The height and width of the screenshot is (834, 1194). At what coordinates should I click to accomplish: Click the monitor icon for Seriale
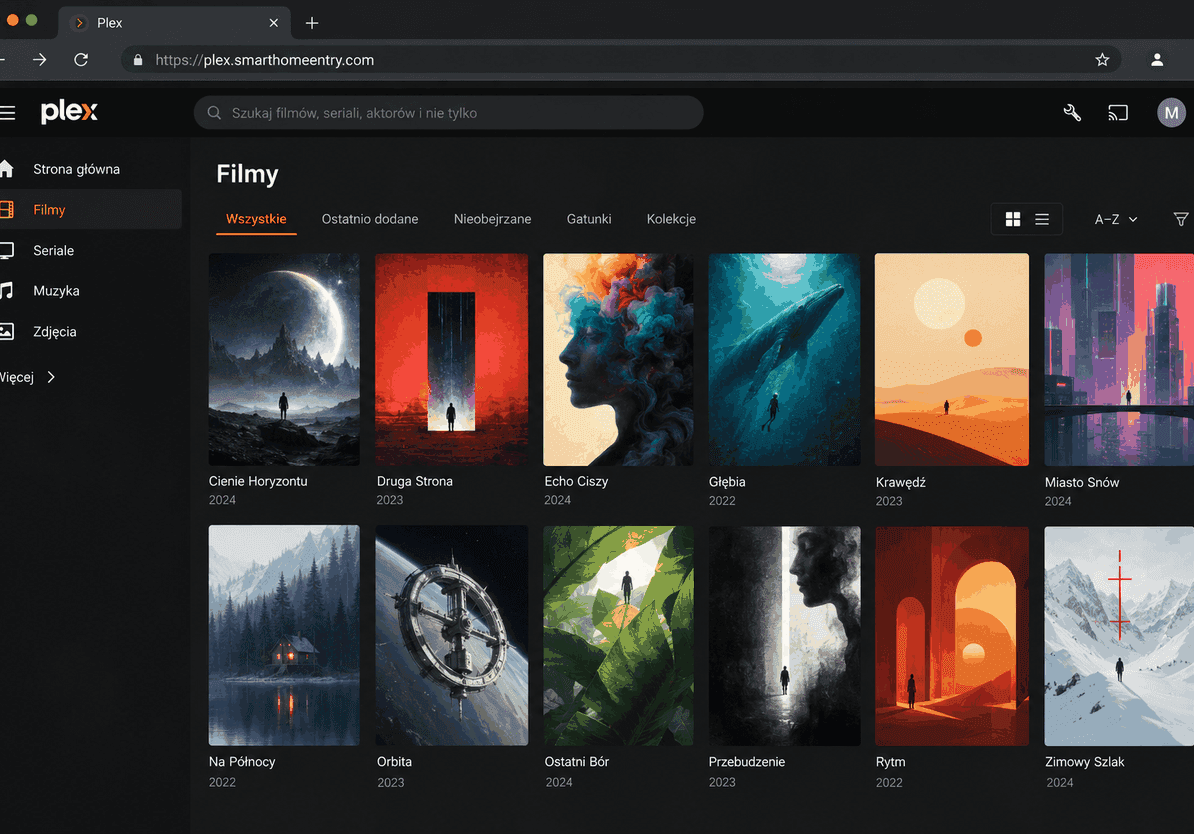[6, 250]
